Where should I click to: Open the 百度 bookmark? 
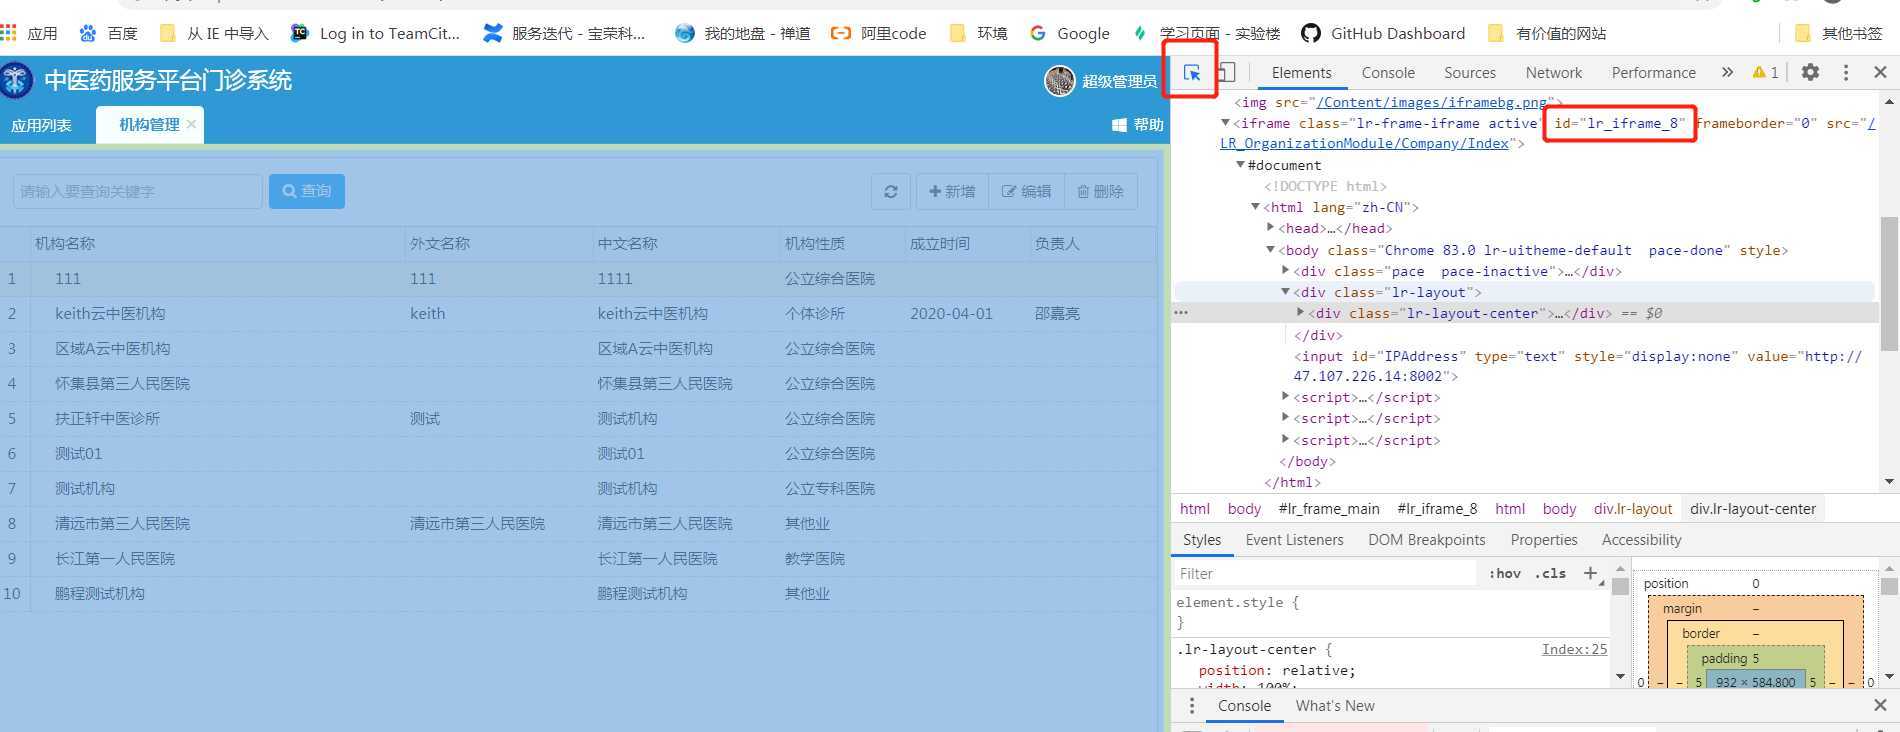(108, 33)
